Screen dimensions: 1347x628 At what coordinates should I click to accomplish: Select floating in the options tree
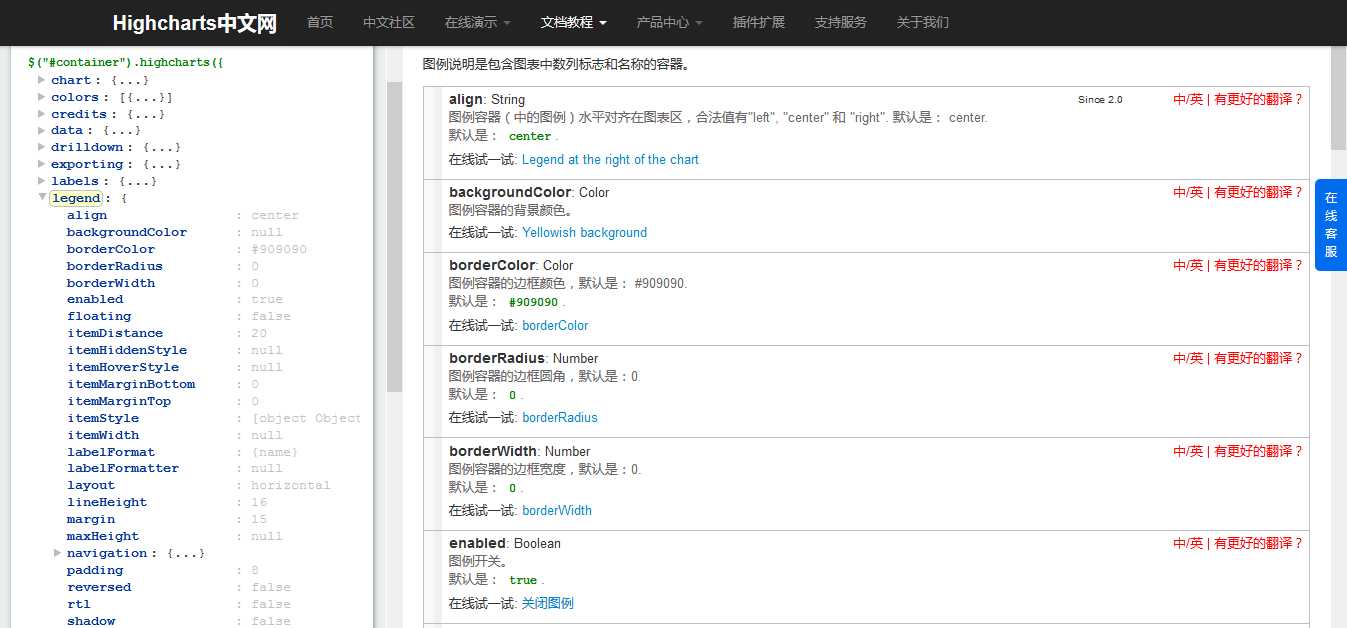99,316
